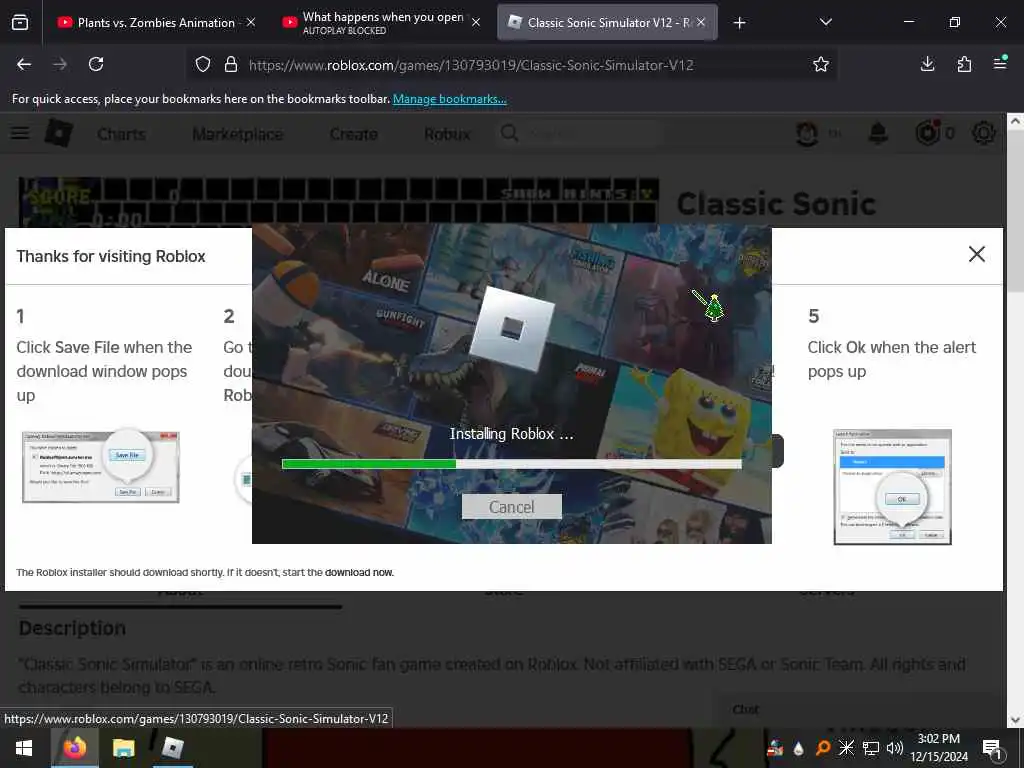Open the Robux menu item
The image size is (1024, 768).
447,134
